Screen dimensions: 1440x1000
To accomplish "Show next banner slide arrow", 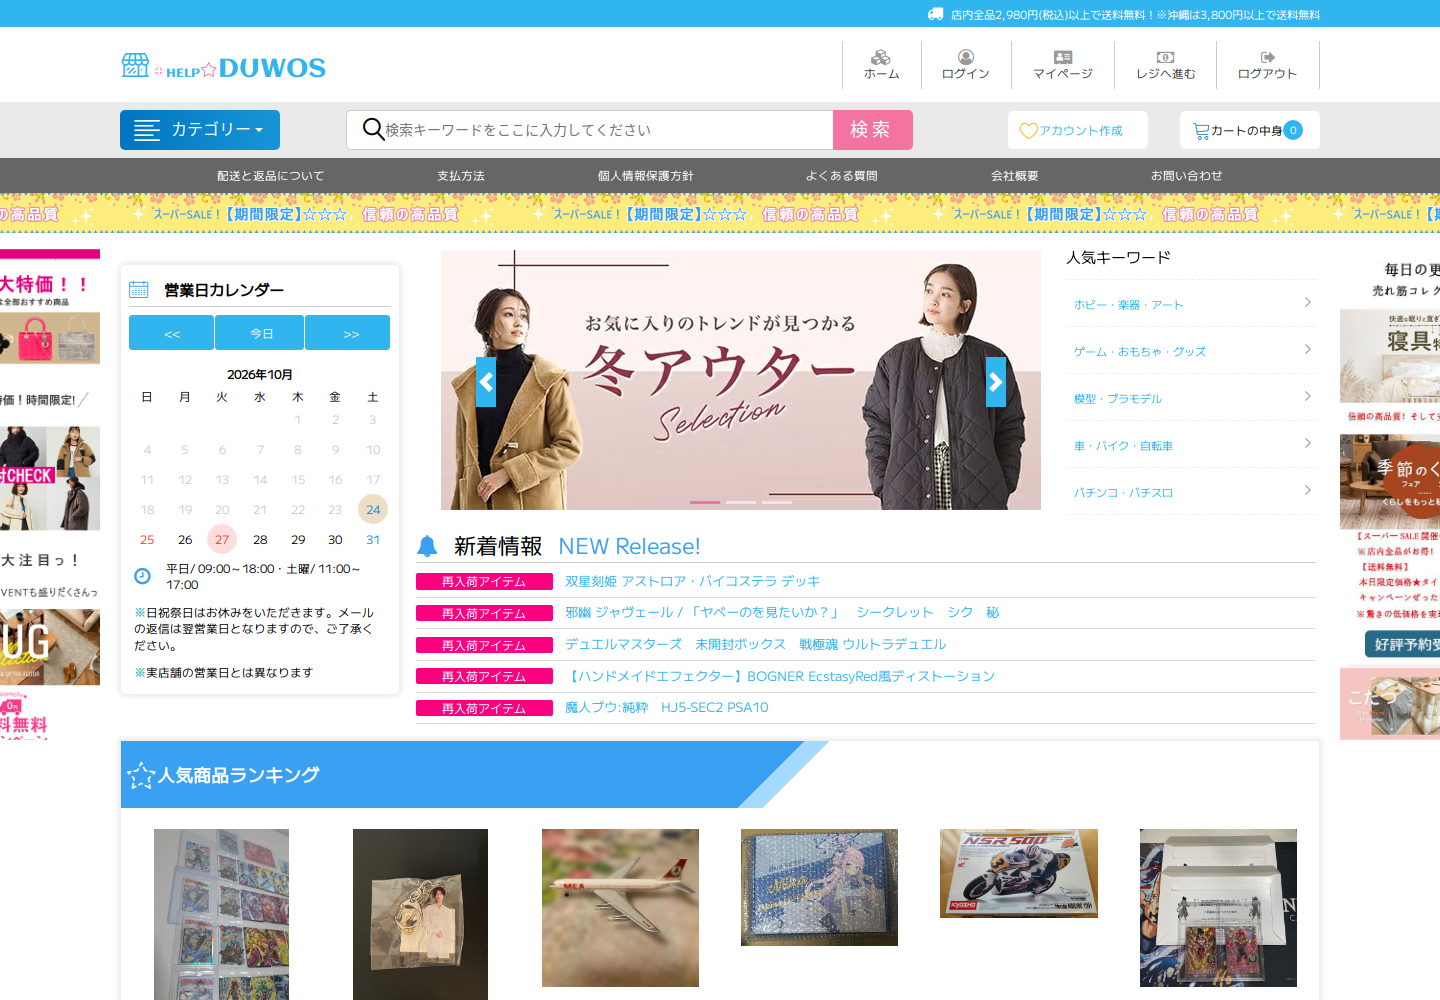I will tap(996, 382).
